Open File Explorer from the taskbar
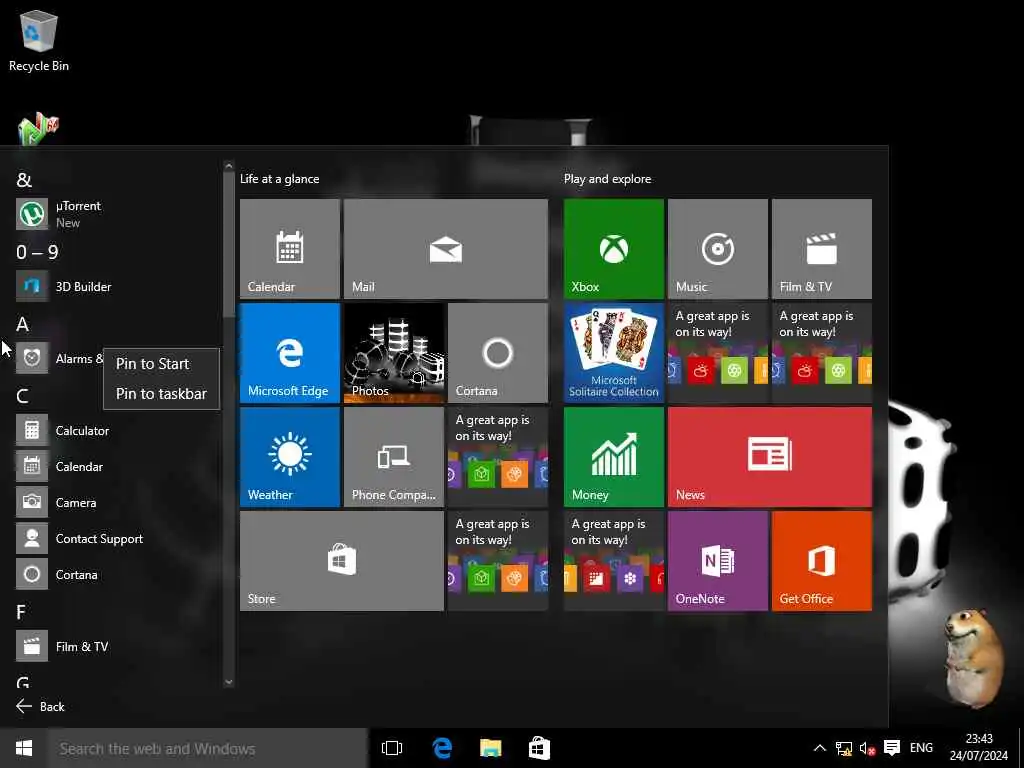This screenshot has height=768, width=1024. pyautogui.click(x=490, y=748)
